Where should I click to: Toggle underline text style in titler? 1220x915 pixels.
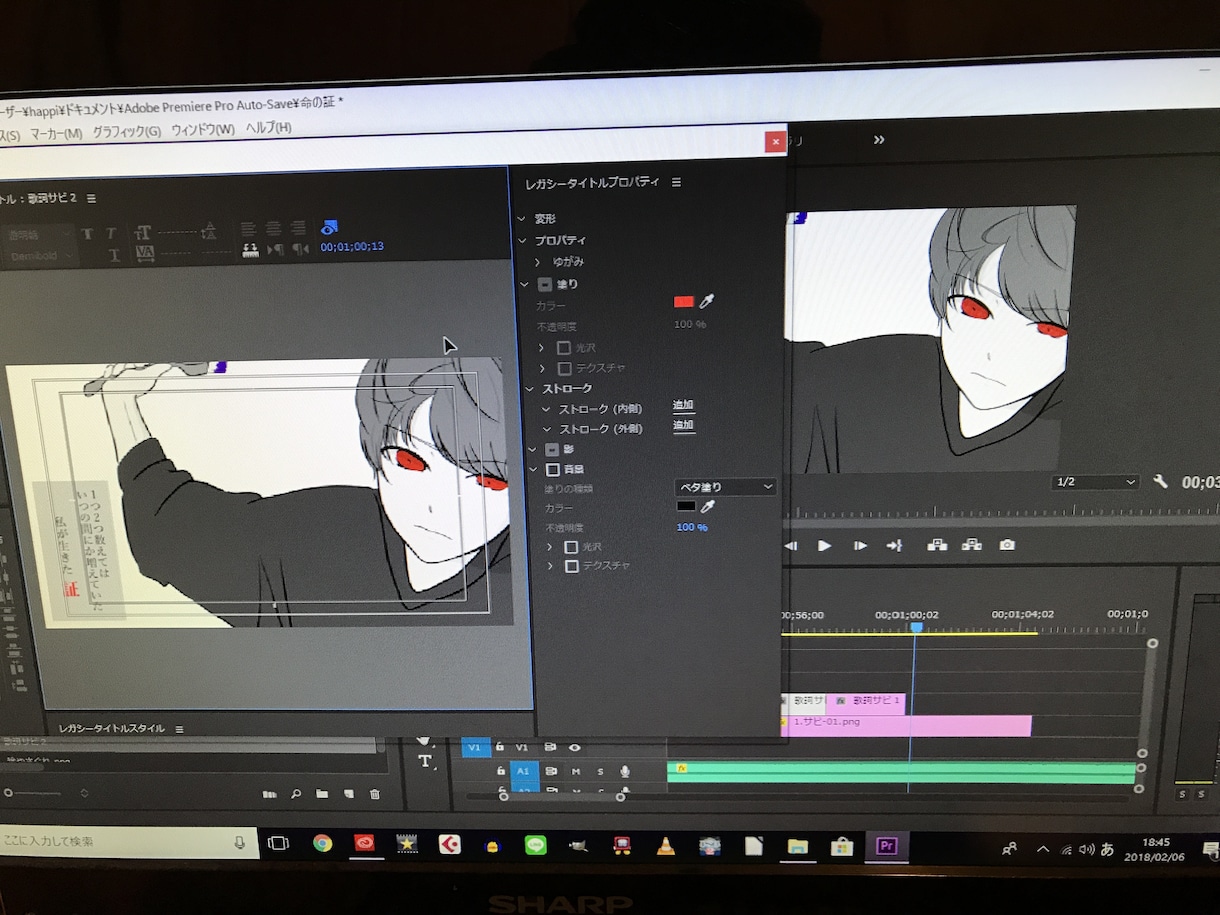click(x=114, y=256)
